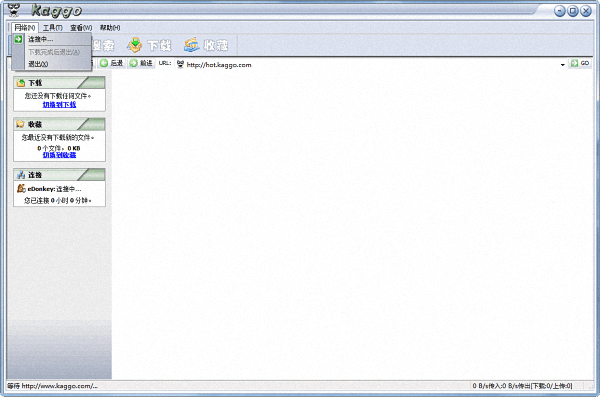Click the green download arrow toolbar icon
The image size is (600, 397).
[x=135, y=45]
